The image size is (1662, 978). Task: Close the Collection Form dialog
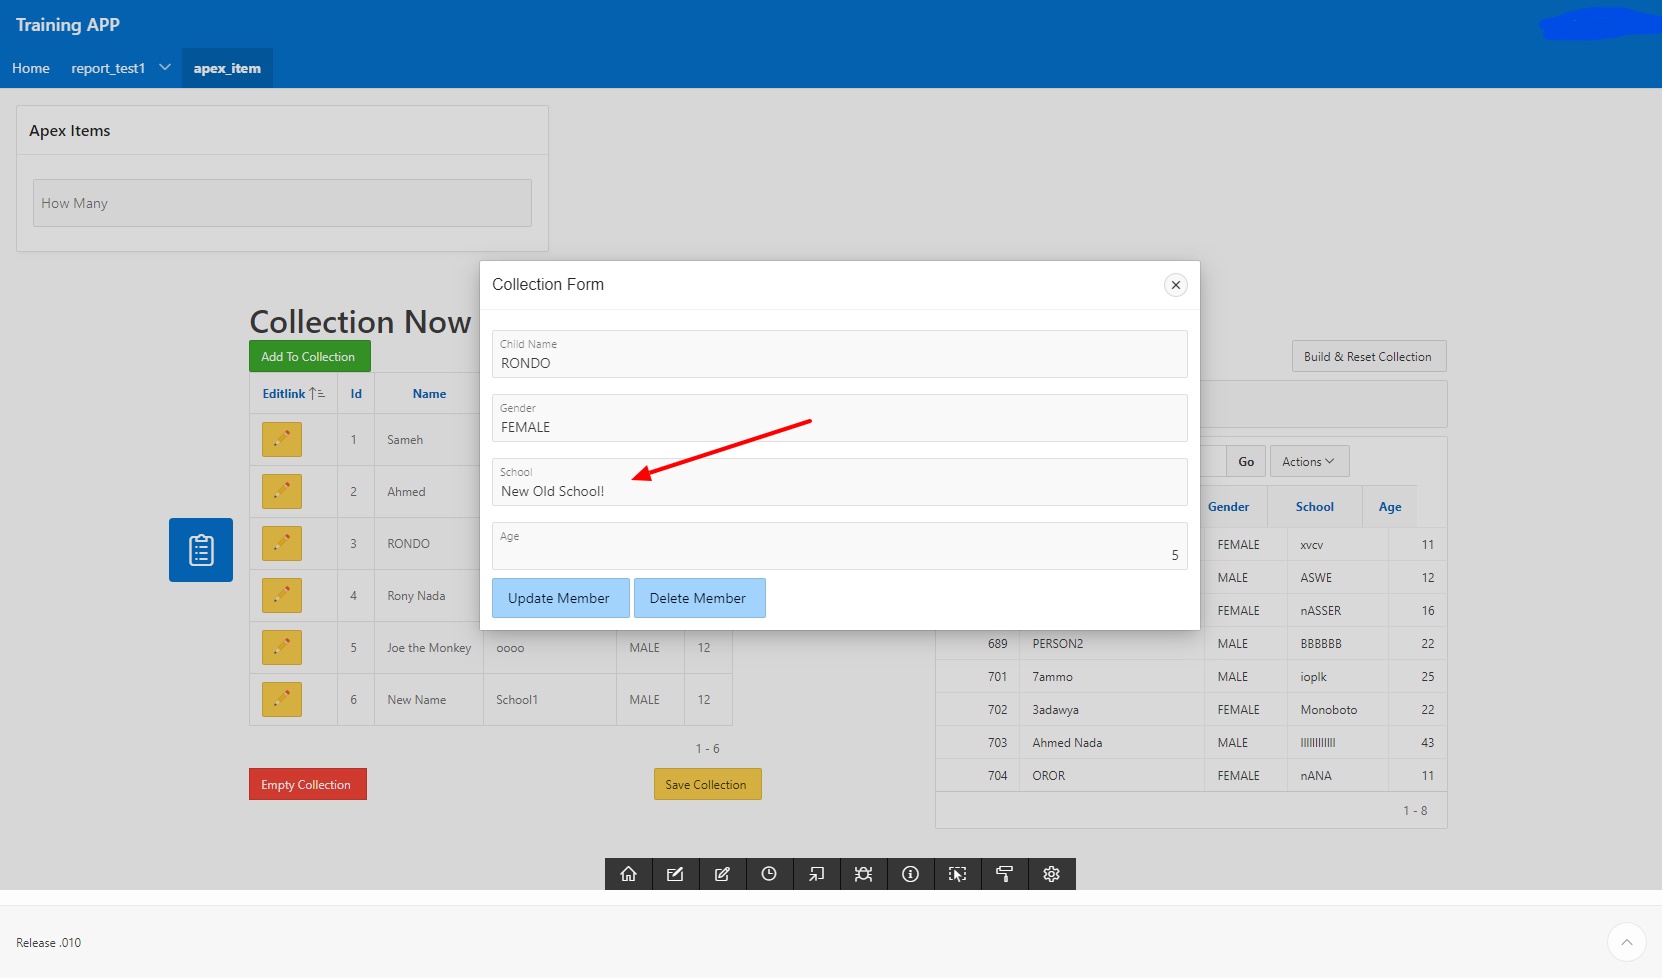click(1176, 285)
